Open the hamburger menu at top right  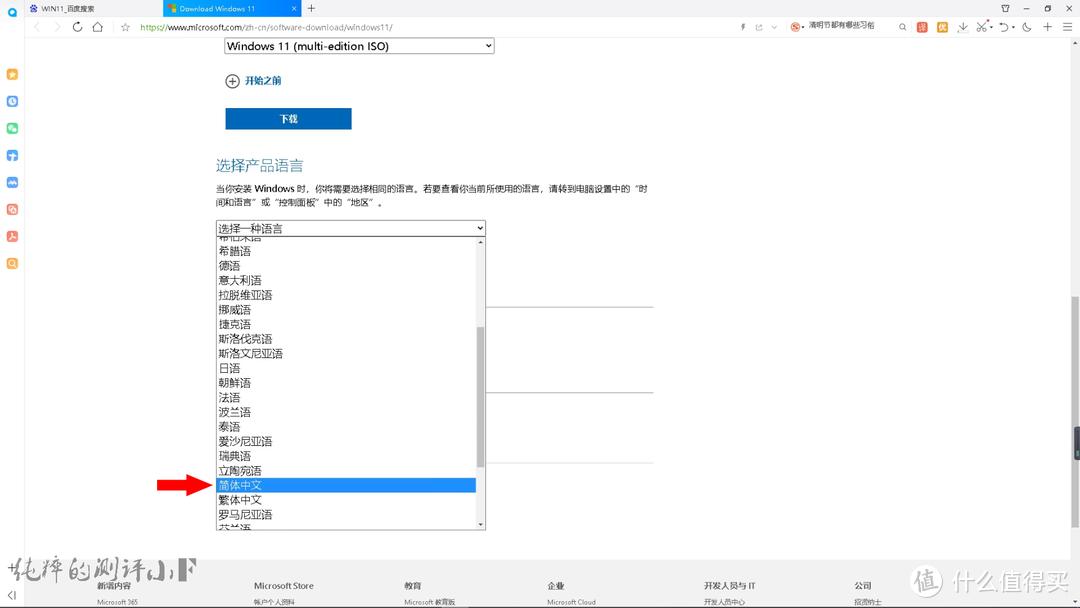(x=1068, y=26)
